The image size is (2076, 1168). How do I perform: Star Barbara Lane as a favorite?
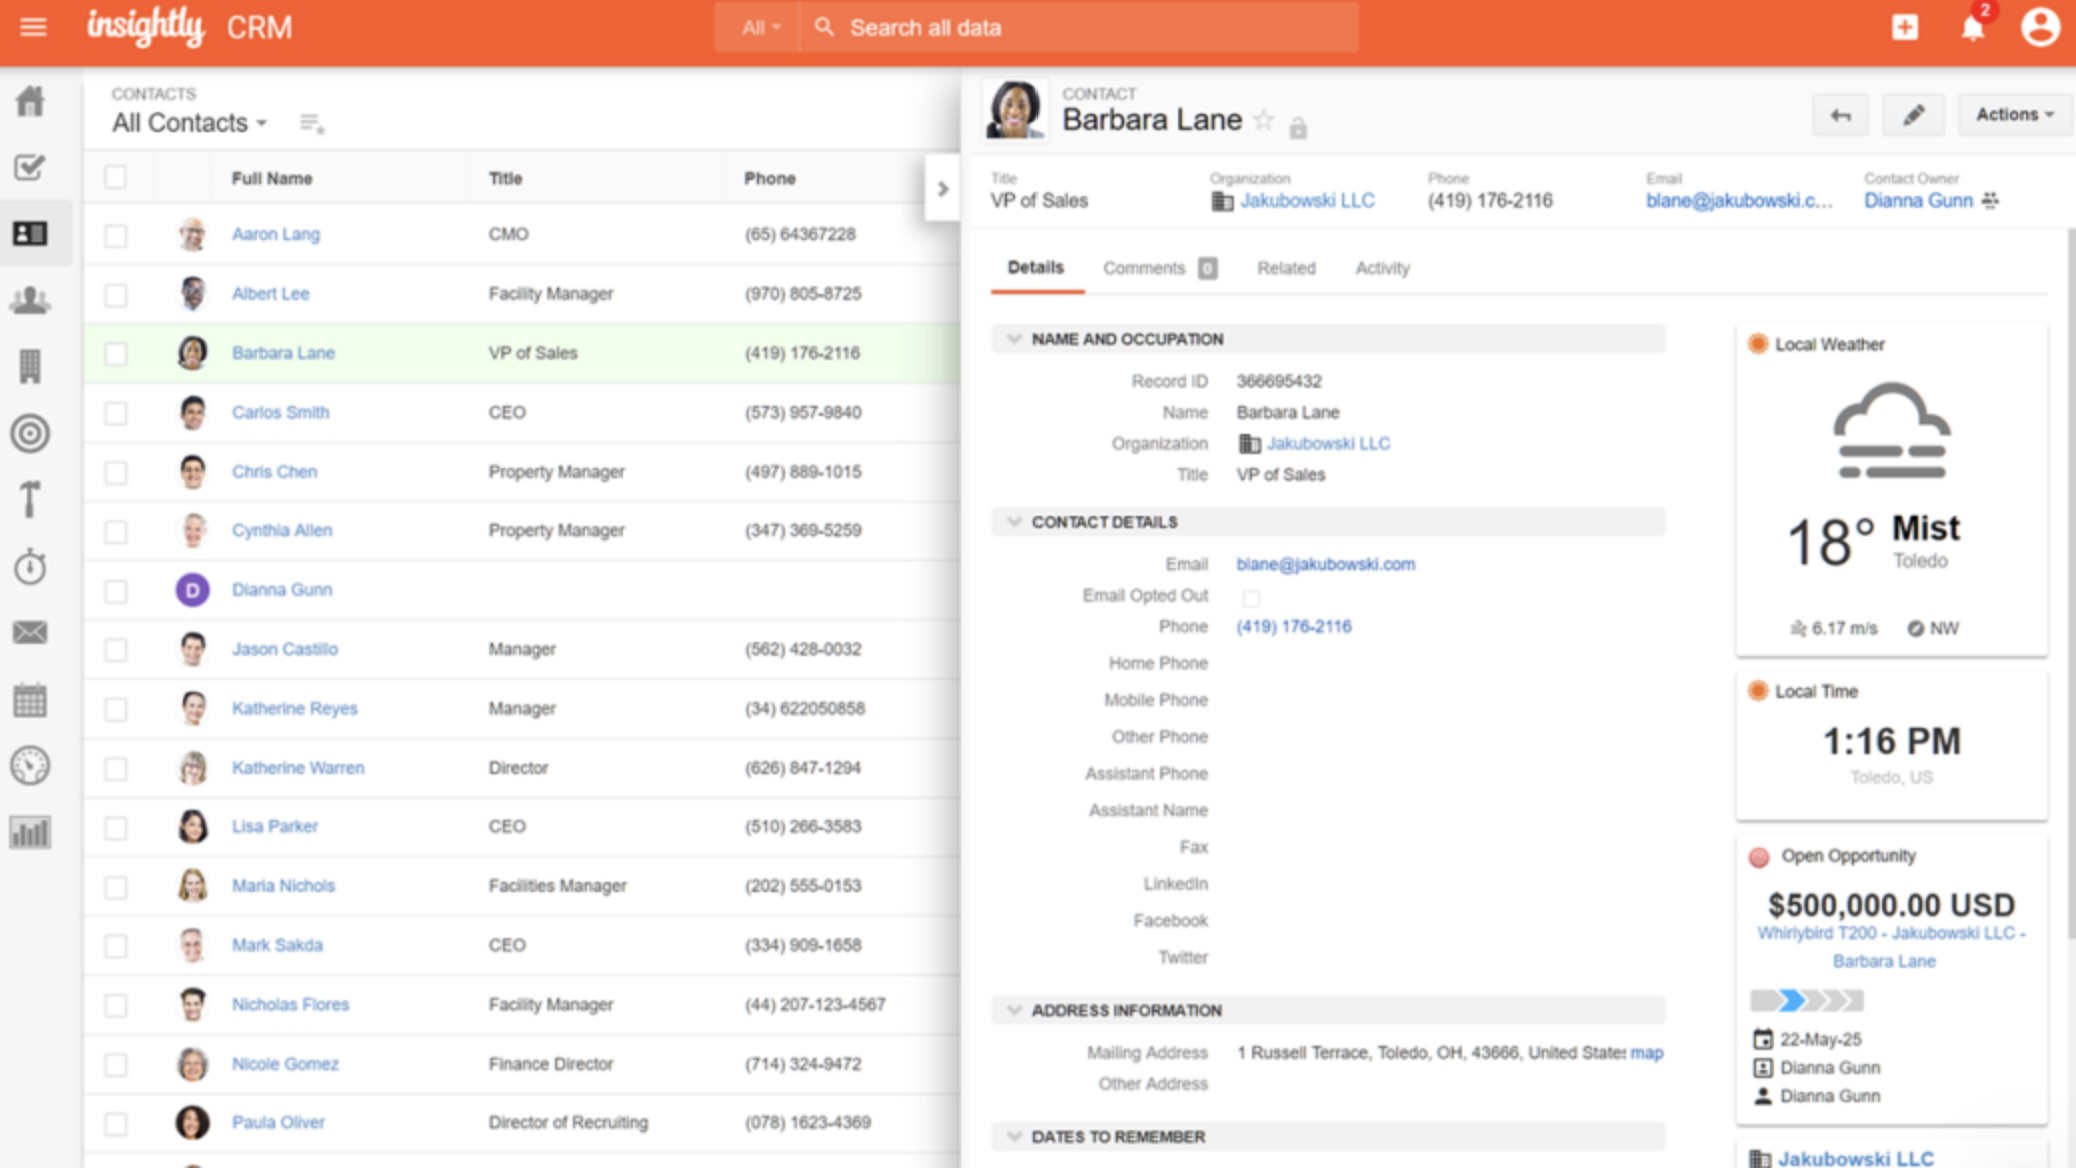pos(1264,121)
